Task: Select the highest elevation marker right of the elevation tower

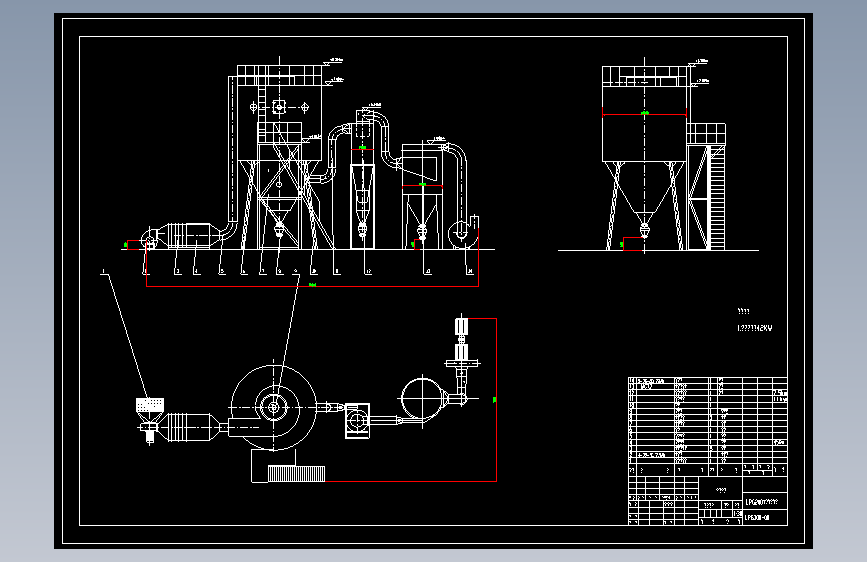Action: (333, 60)
